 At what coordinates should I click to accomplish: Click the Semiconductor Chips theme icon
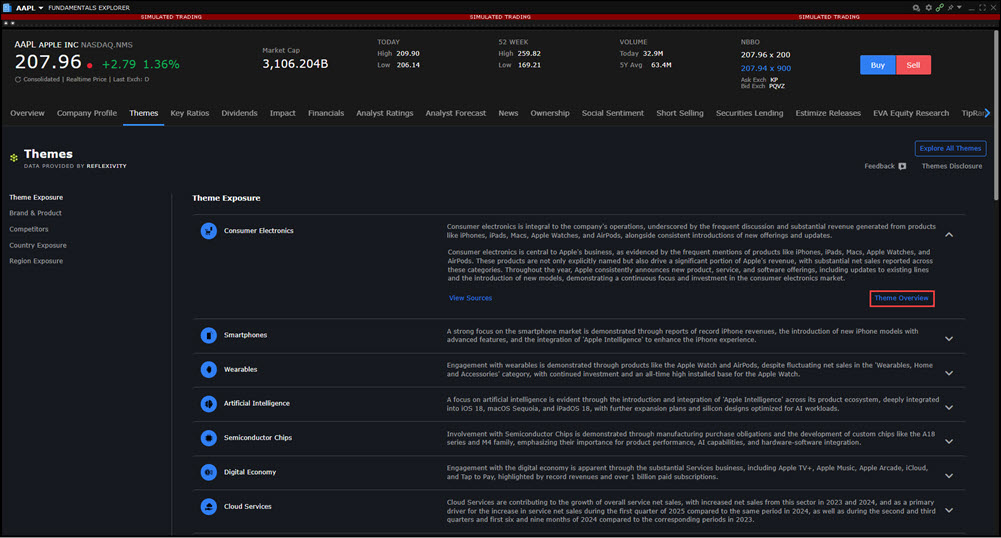click(x=209, y=438)
